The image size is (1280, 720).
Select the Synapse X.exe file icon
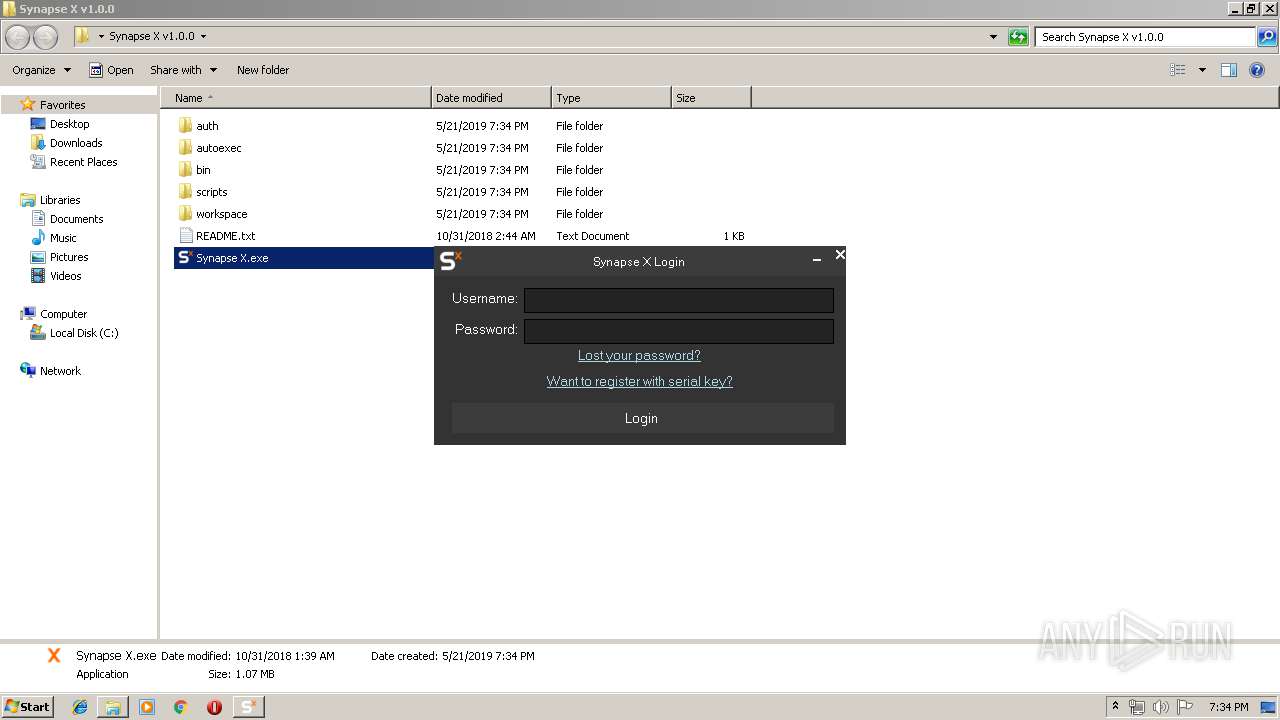184,258
